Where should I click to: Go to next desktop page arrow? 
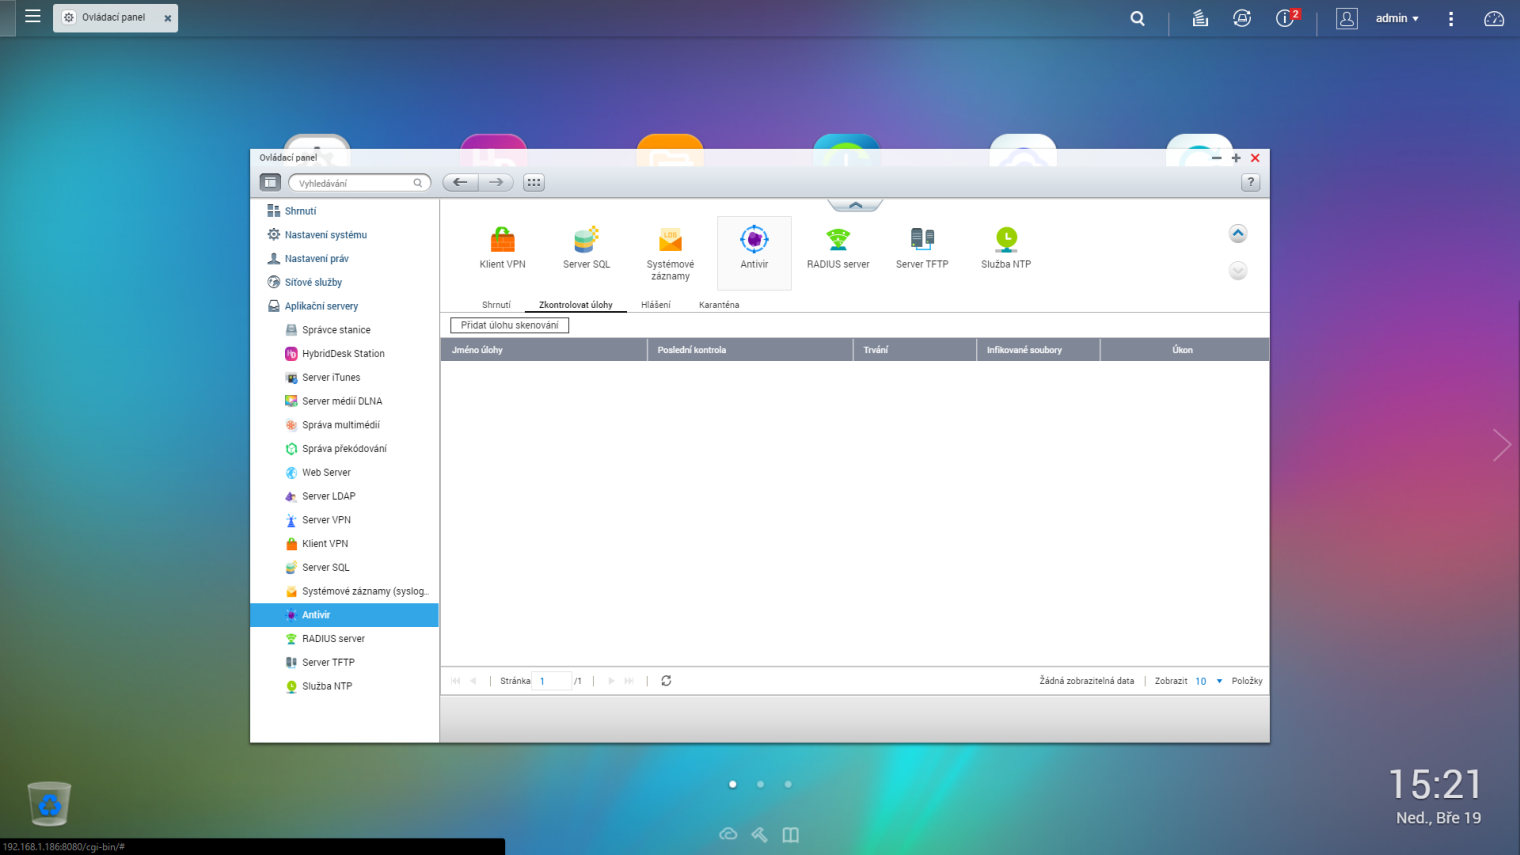(x=1501, y=444)
